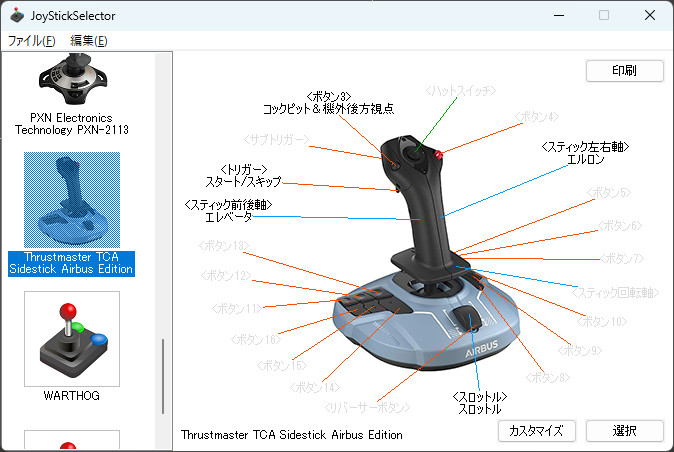
Task: Click the <トリガー> スタート/スキップ label
Action: (x=243, y=176)
